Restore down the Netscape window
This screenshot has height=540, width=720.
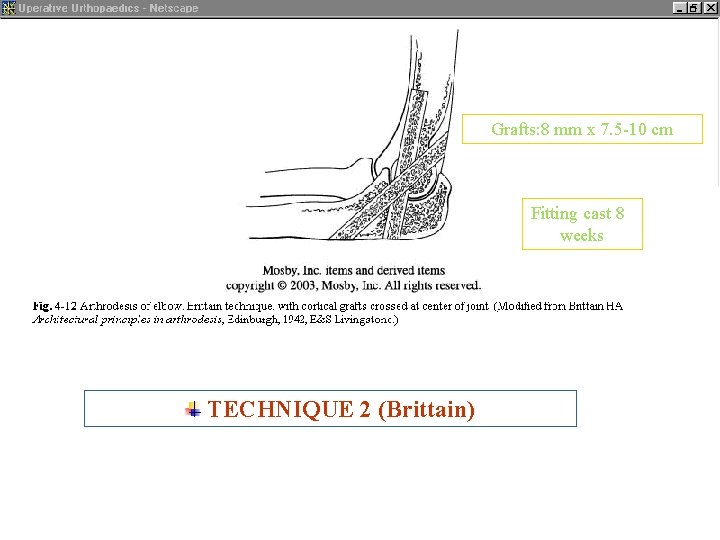click(693, 8)
